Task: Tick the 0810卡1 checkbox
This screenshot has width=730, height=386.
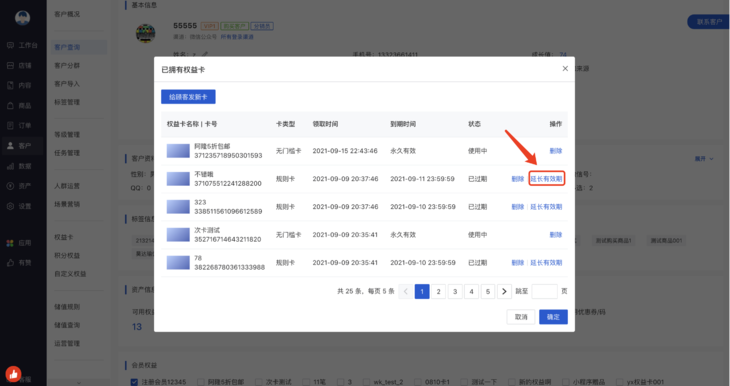Action: pyautogui.click(x=418, y=382)
